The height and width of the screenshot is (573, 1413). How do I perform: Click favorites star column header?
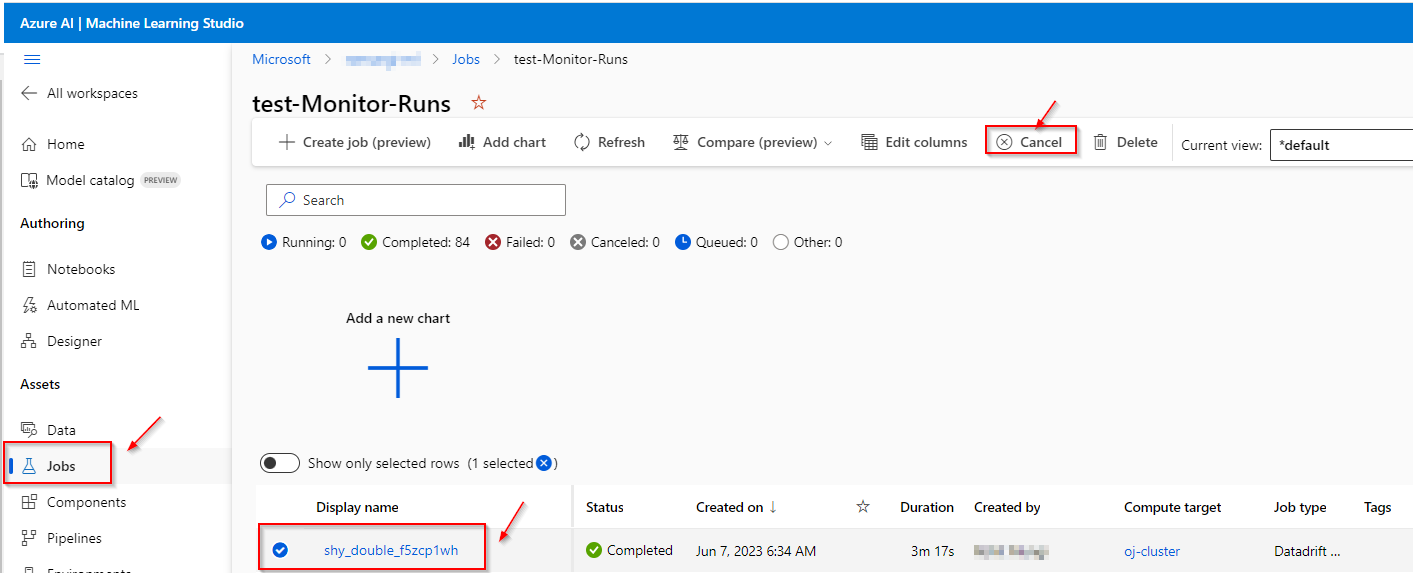pyautogui.click(x=863, y=507)
